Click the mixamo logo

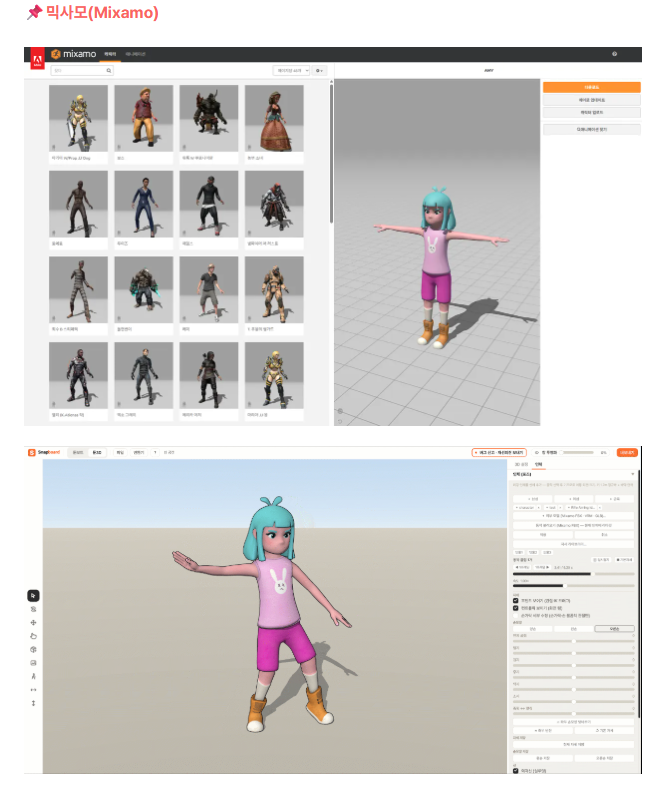point(74,54)
